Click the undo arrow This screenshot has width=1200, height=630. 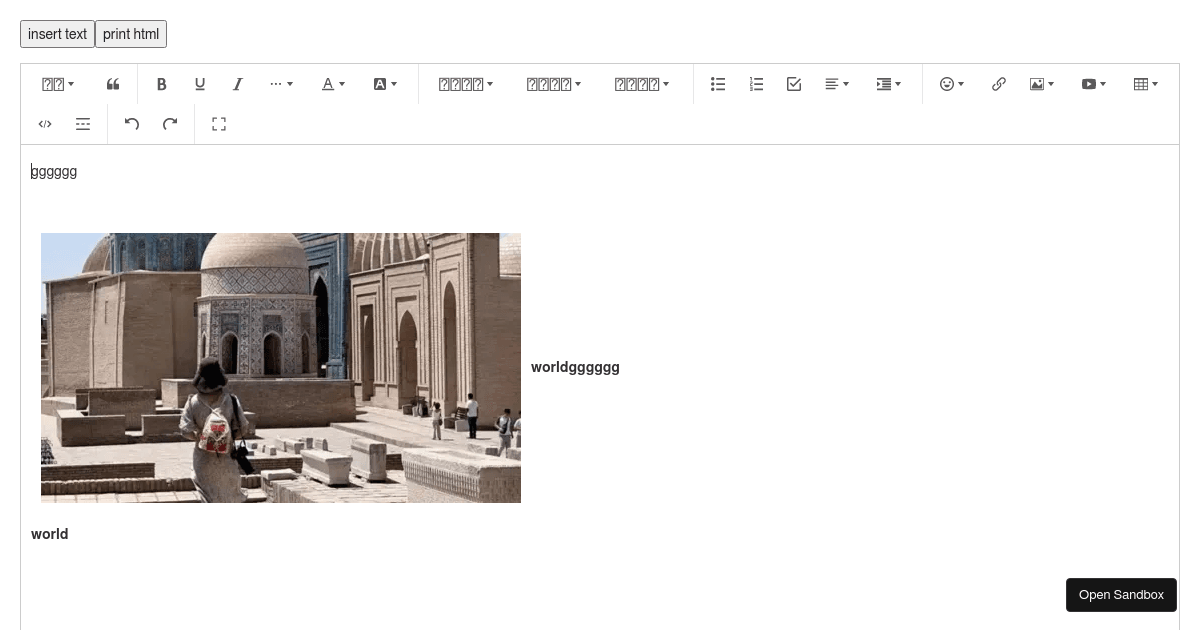[132, 124]
